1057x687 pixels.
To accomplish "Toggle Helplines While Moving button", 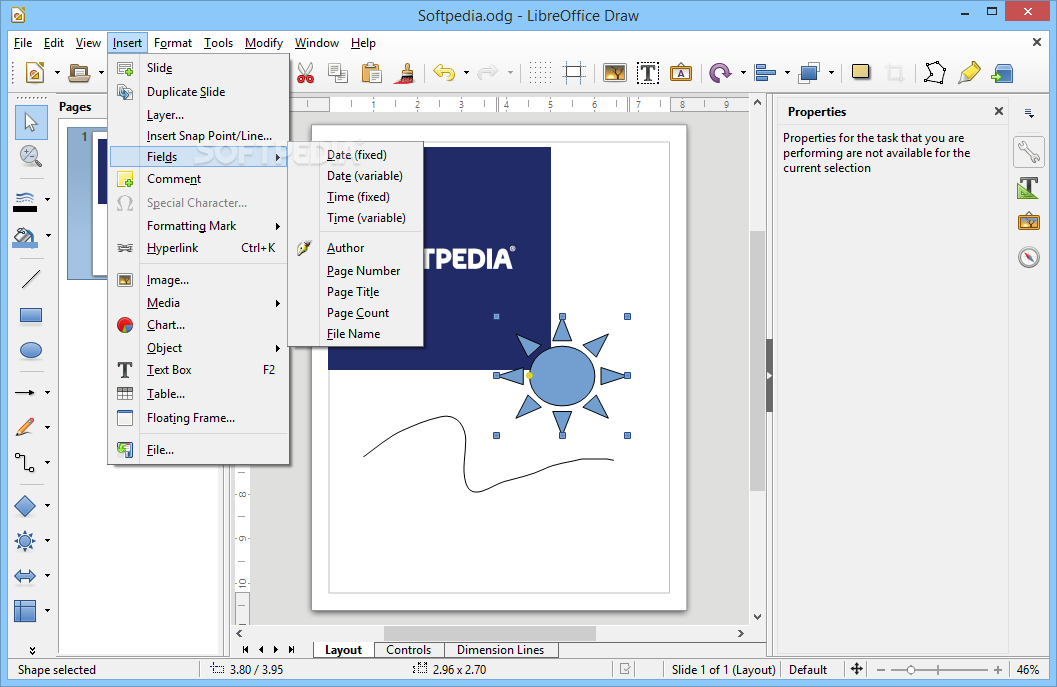I will point(574,73).
